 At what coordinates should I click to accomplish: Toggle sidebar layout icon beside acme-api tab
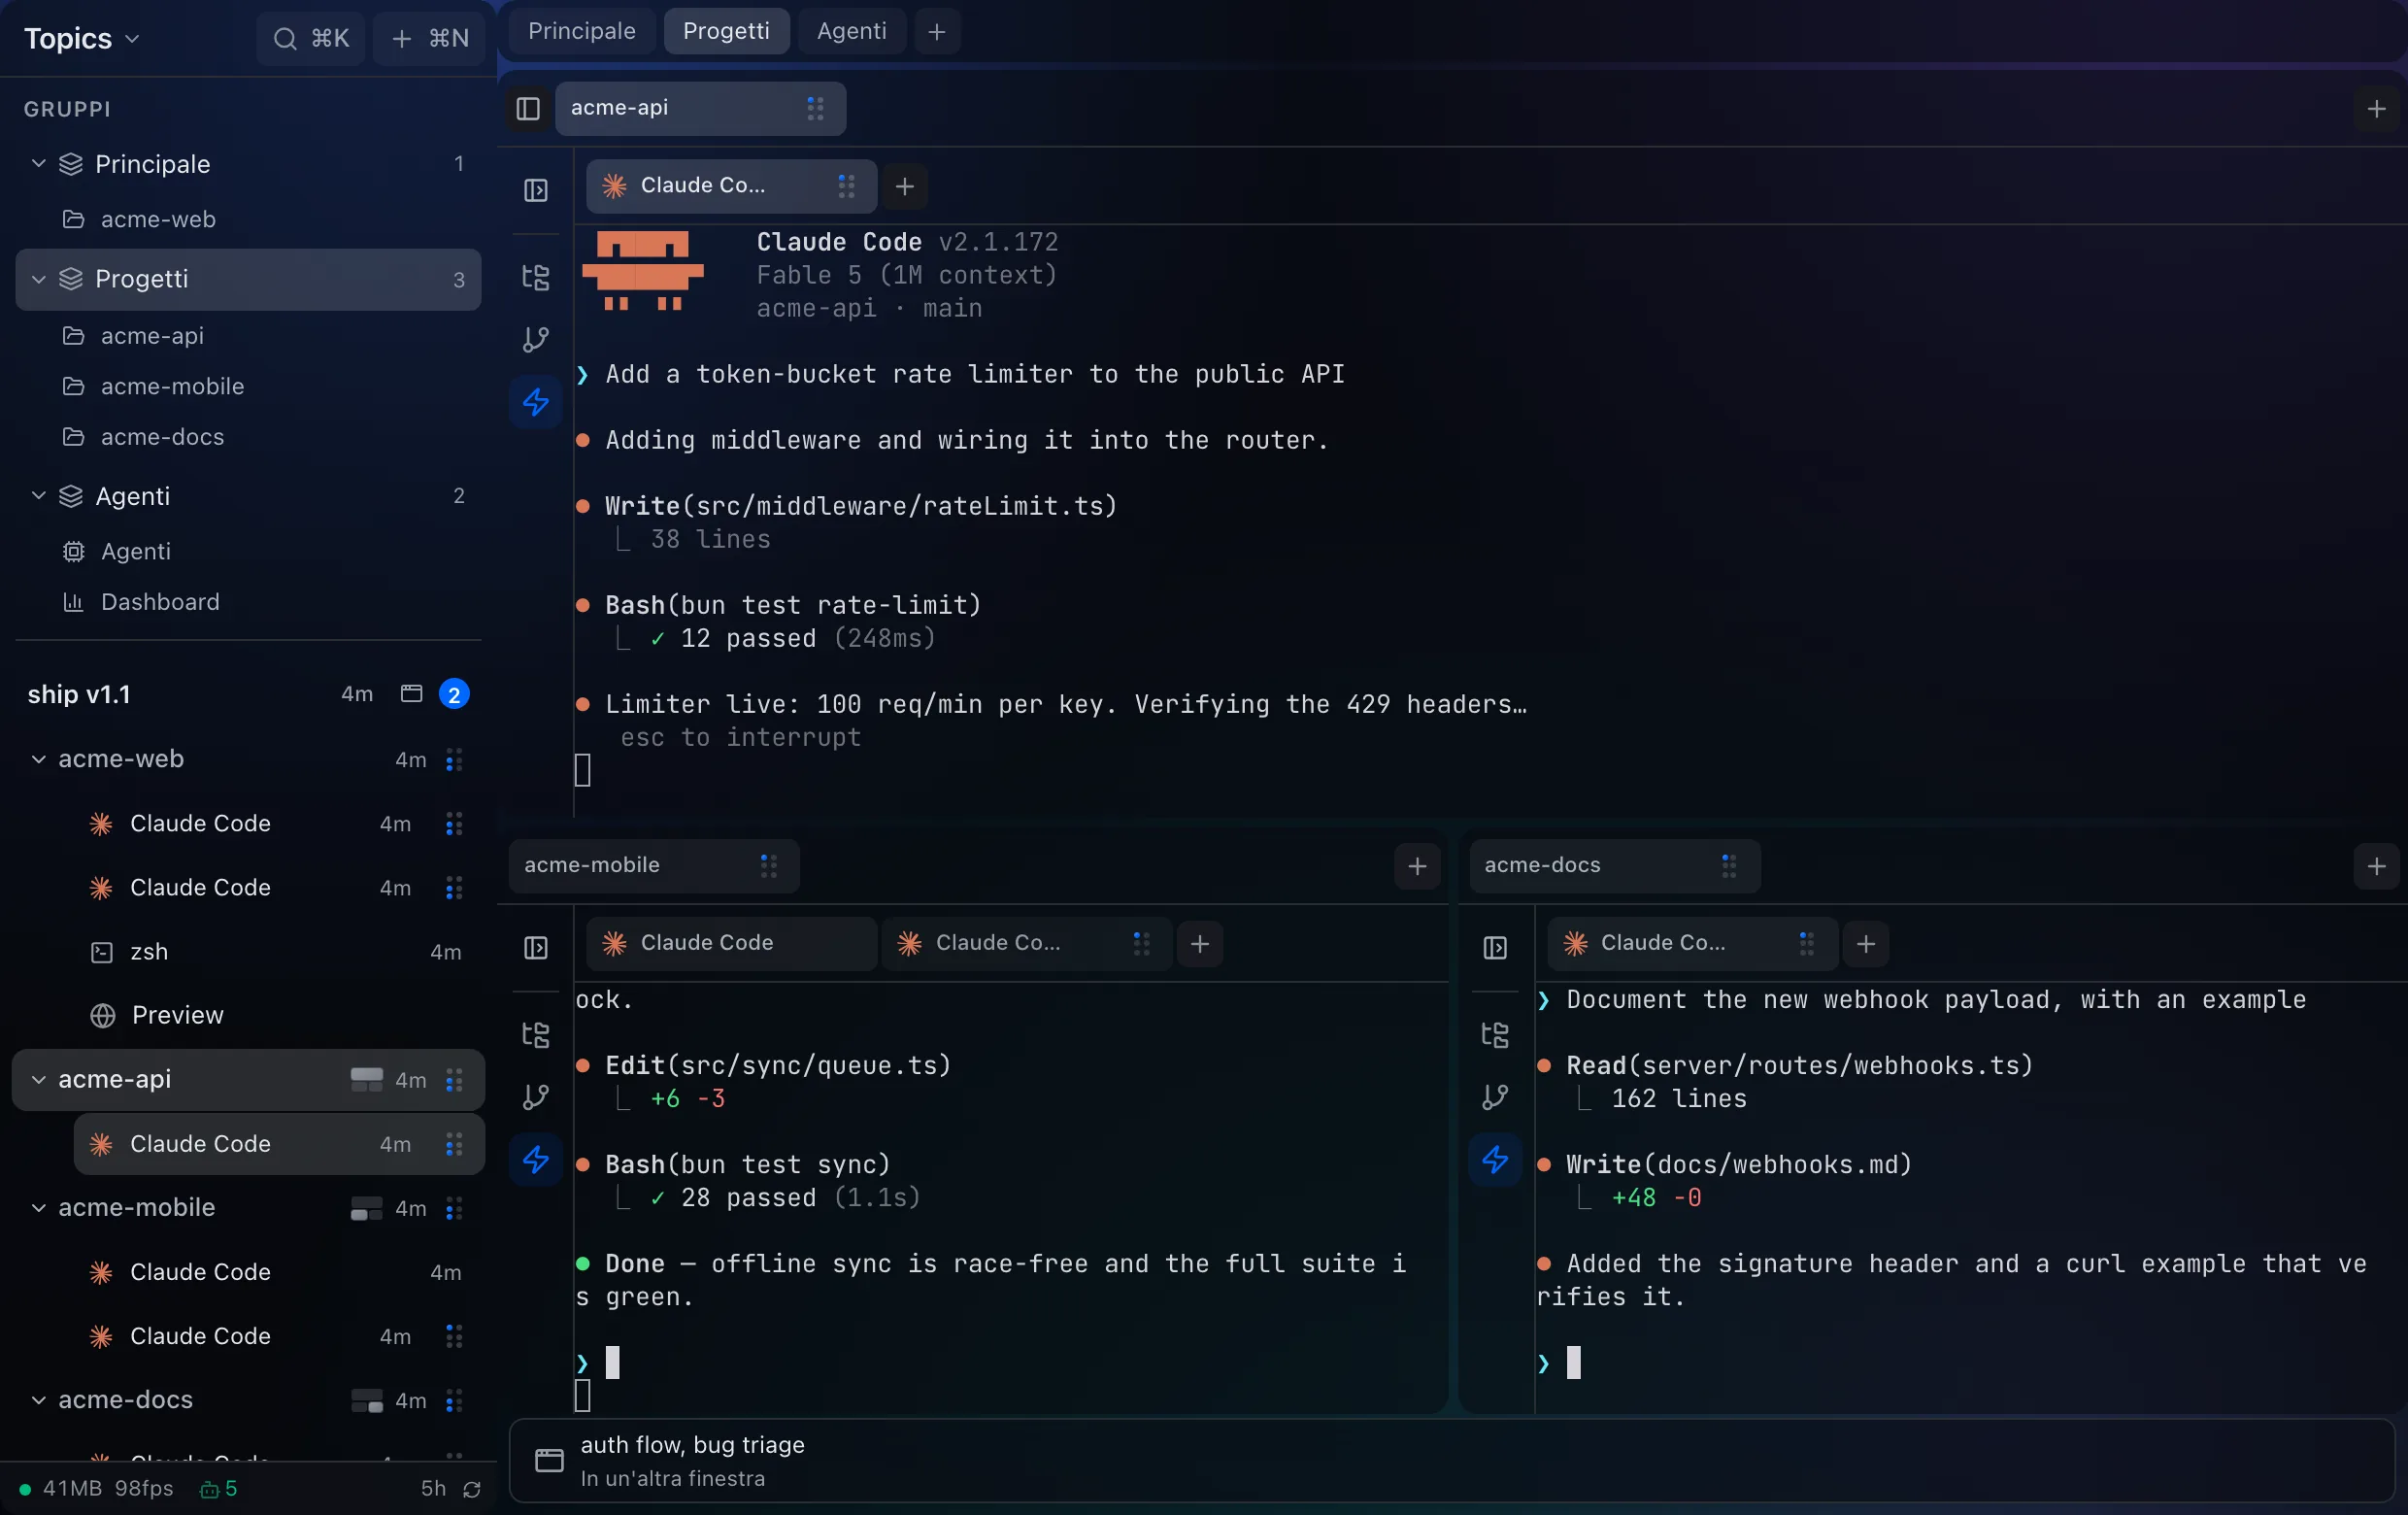pos(528,108)
